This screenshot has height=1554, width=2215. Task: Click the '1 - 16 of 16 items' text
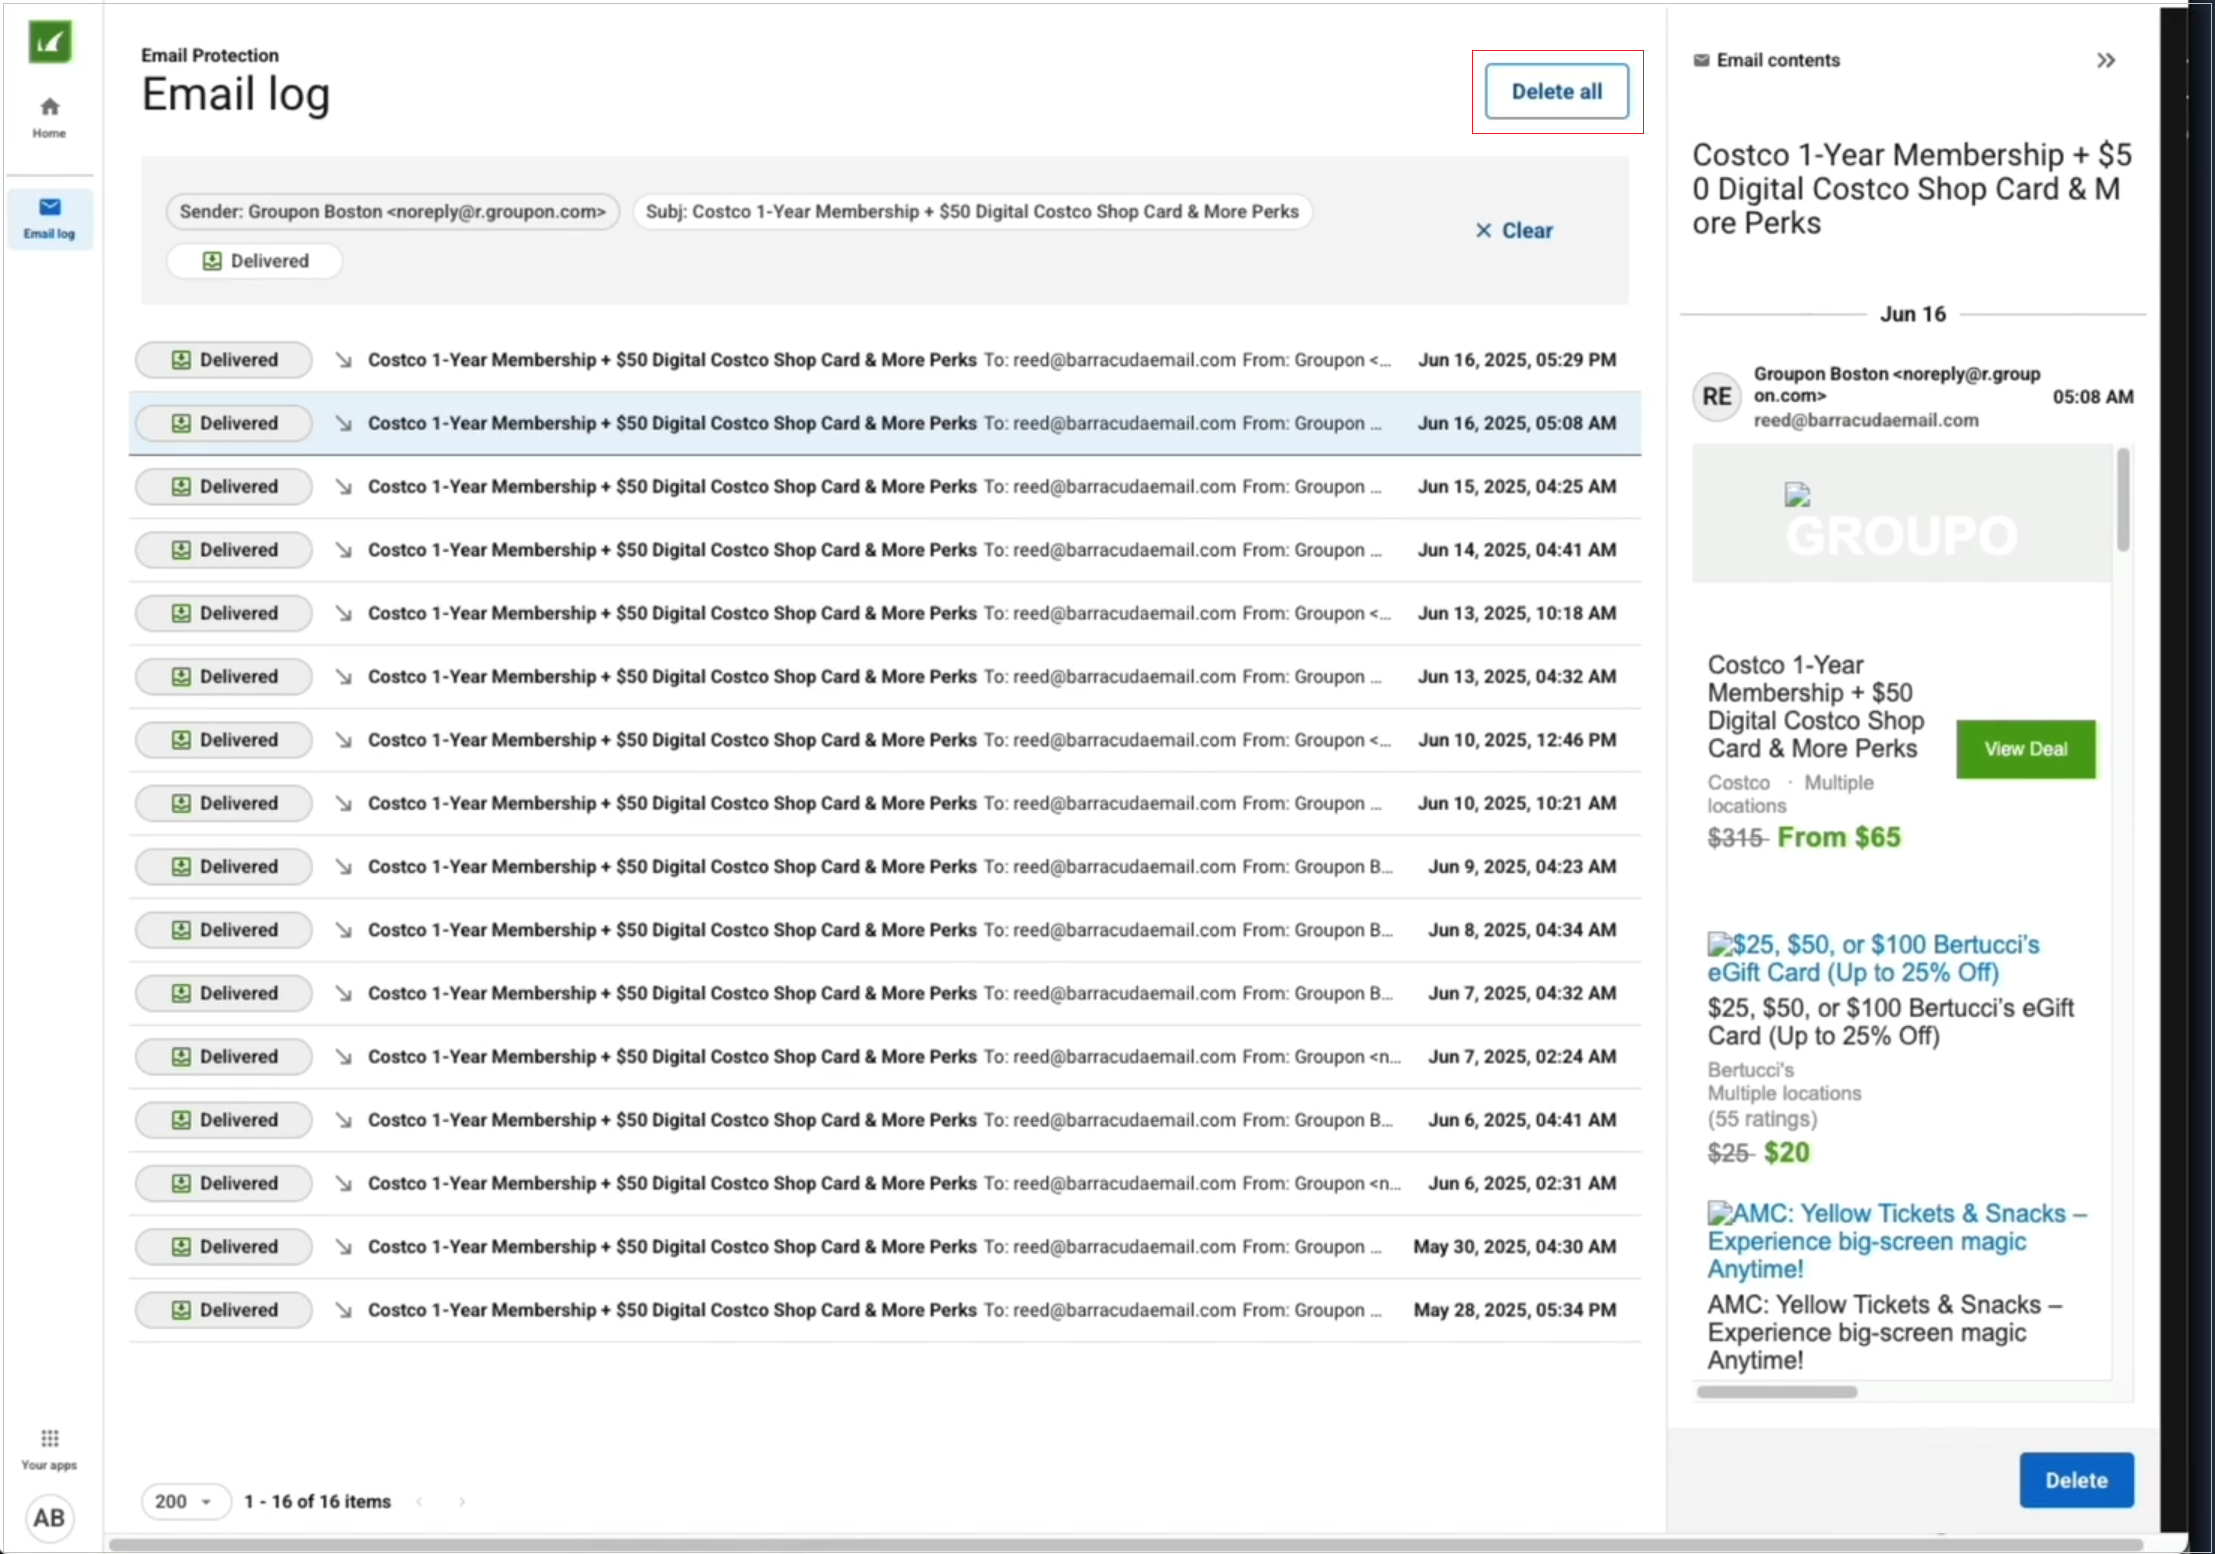[318, 1501]
